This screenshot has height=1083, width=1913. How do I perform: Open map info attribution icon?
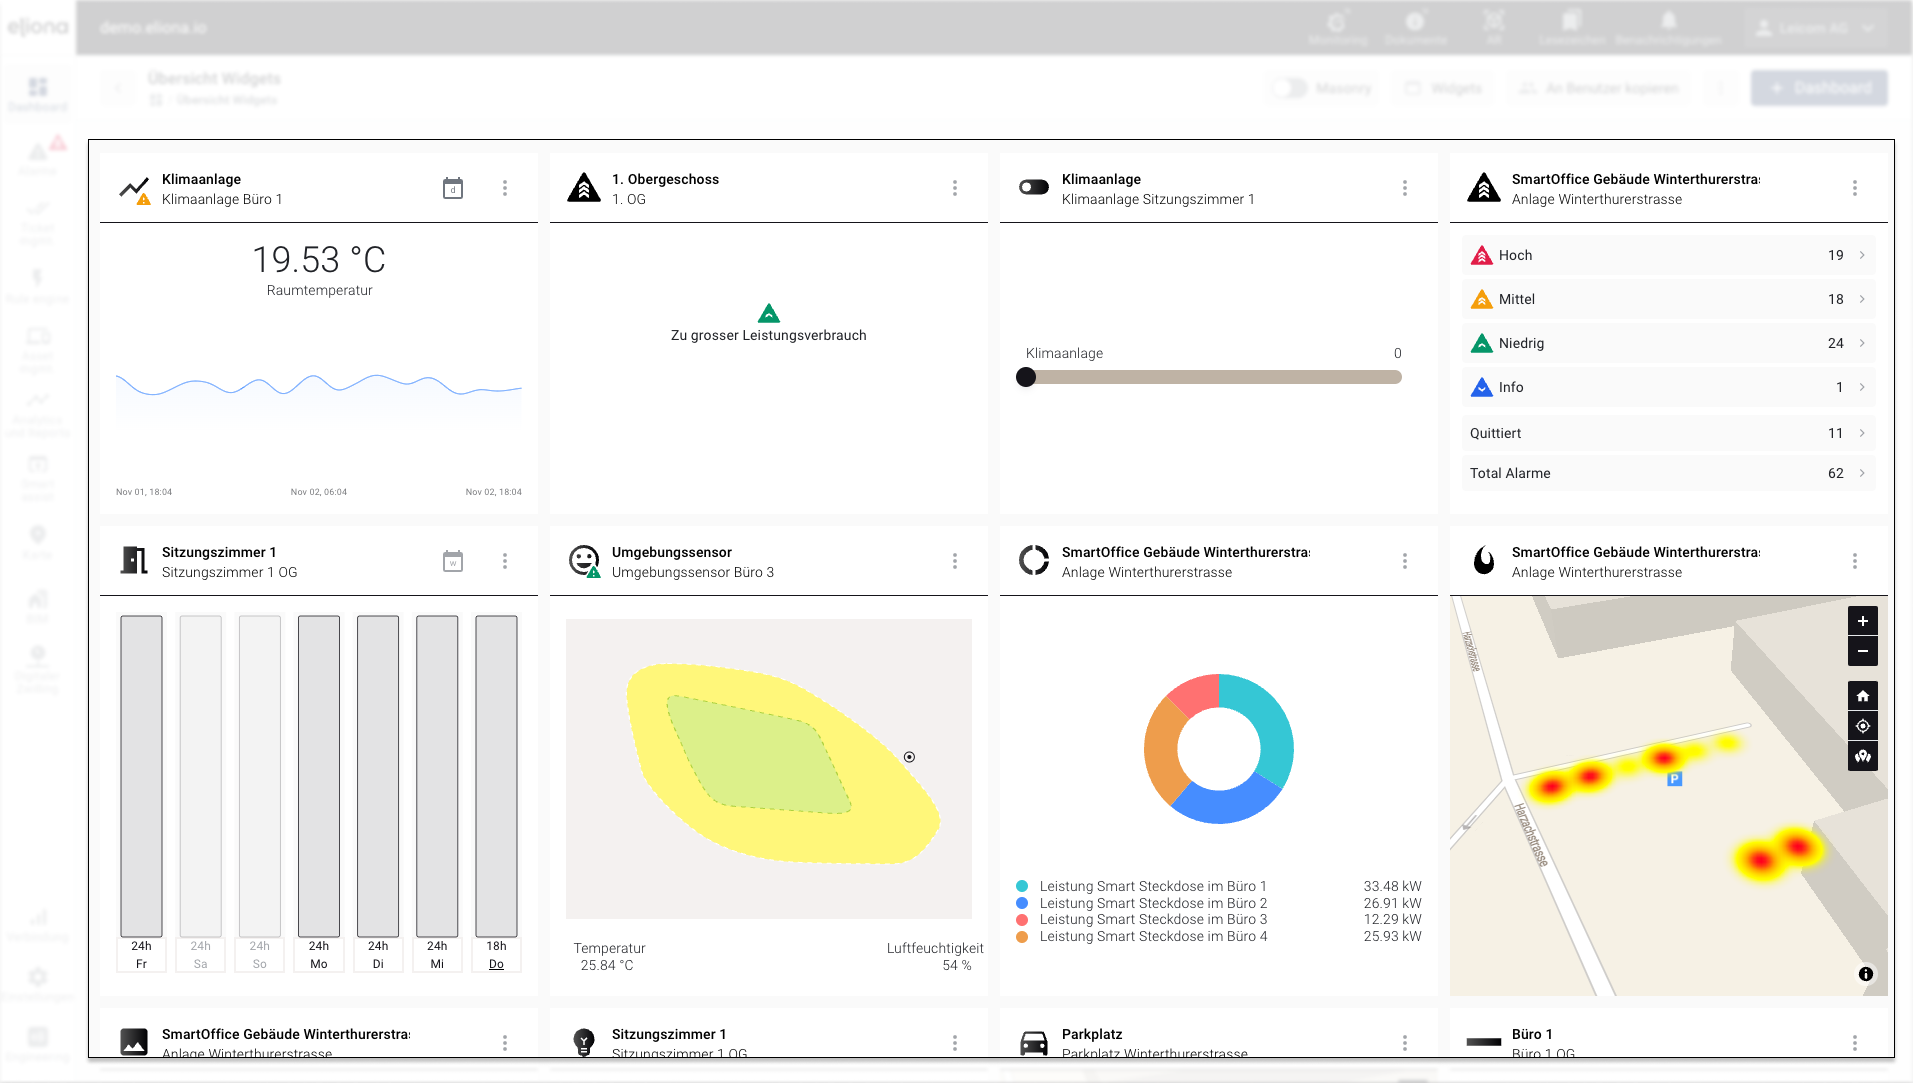point(1866,974)
